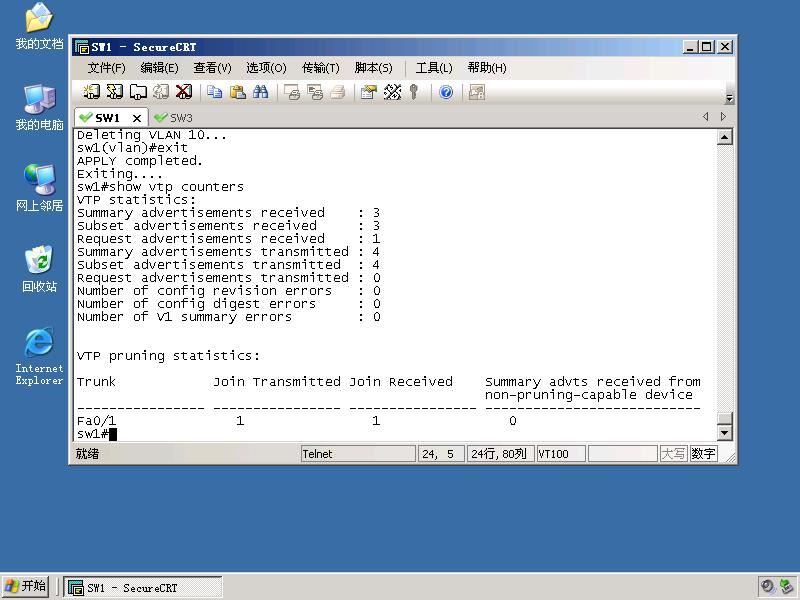Click the Connect toolbar icon
Screen dimensions: 800x600
pyautogui.click(x=91, y=92)
